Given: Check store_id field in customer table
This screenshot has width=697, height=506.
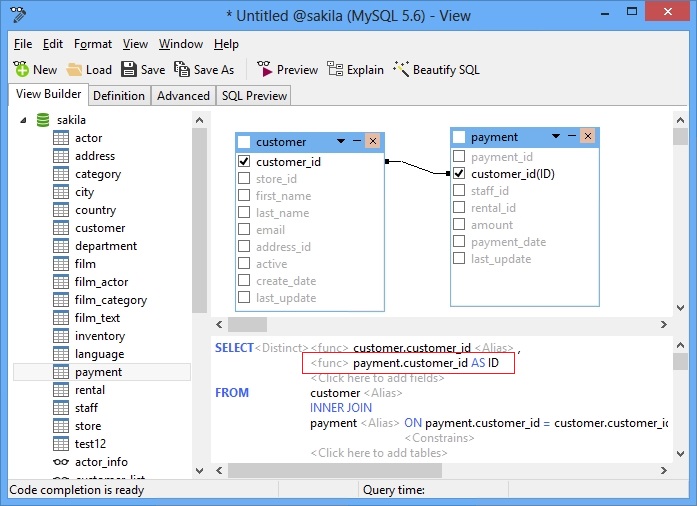Looking at the screenshot, I should (x=244, y=178).
